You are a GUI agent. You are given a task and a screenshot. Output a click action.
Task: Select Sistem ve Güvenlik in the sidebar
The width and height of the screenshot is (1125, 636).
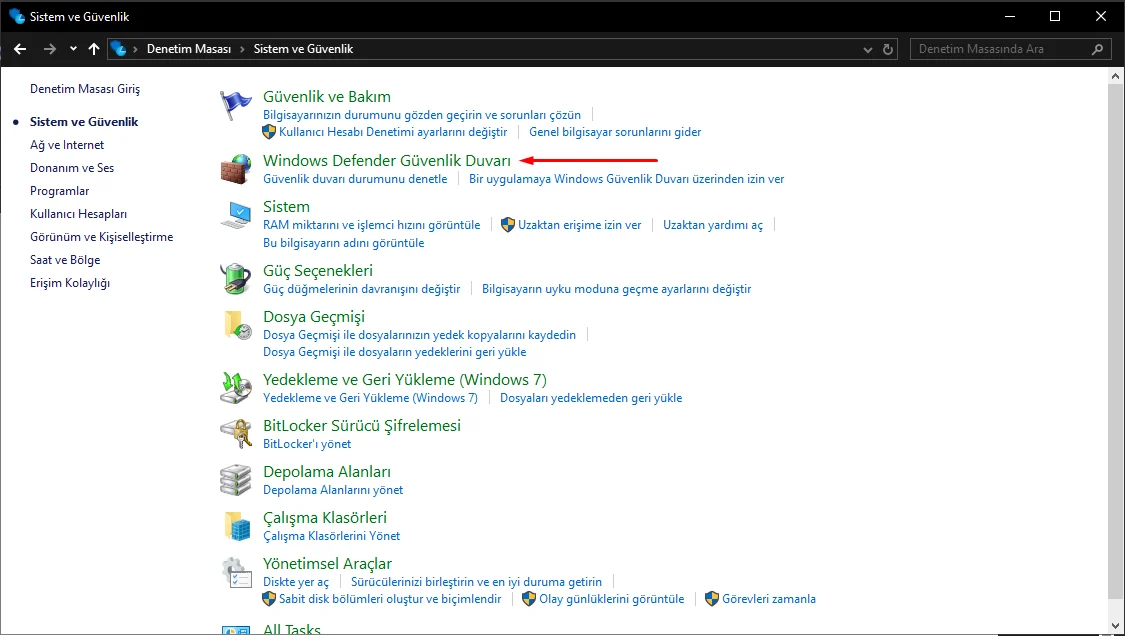[84, 122]
